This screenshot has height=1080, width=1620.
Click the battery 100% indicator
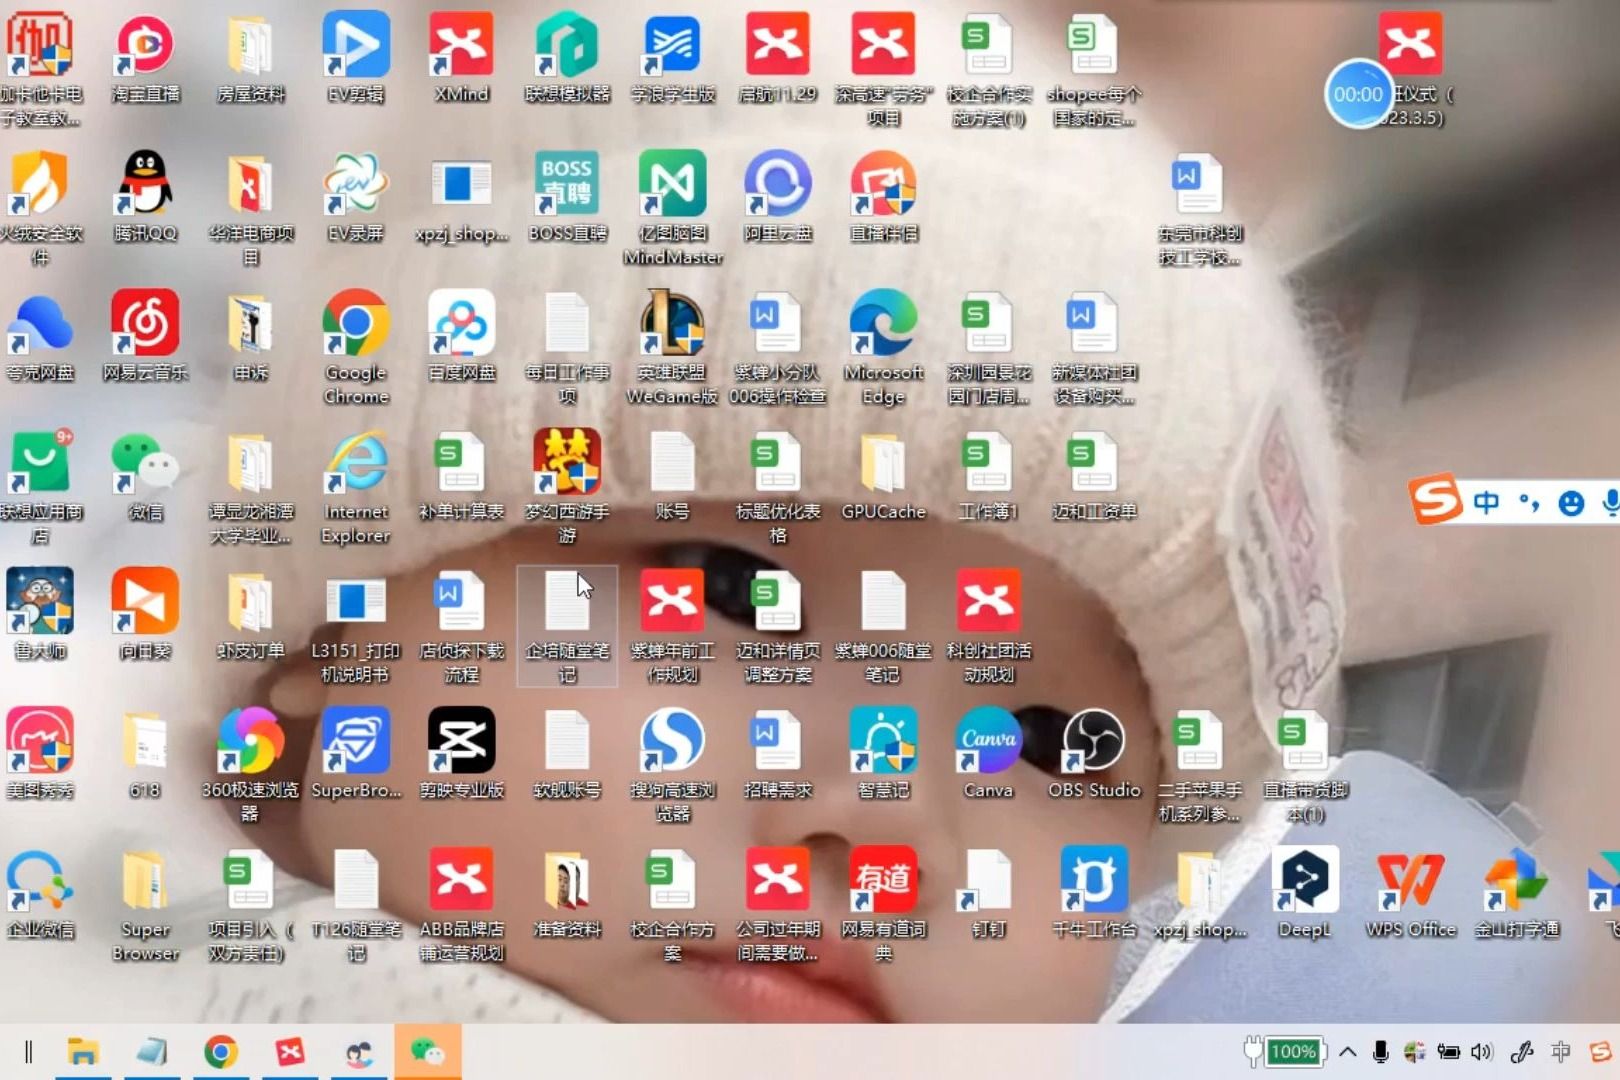[1283, 1051]
